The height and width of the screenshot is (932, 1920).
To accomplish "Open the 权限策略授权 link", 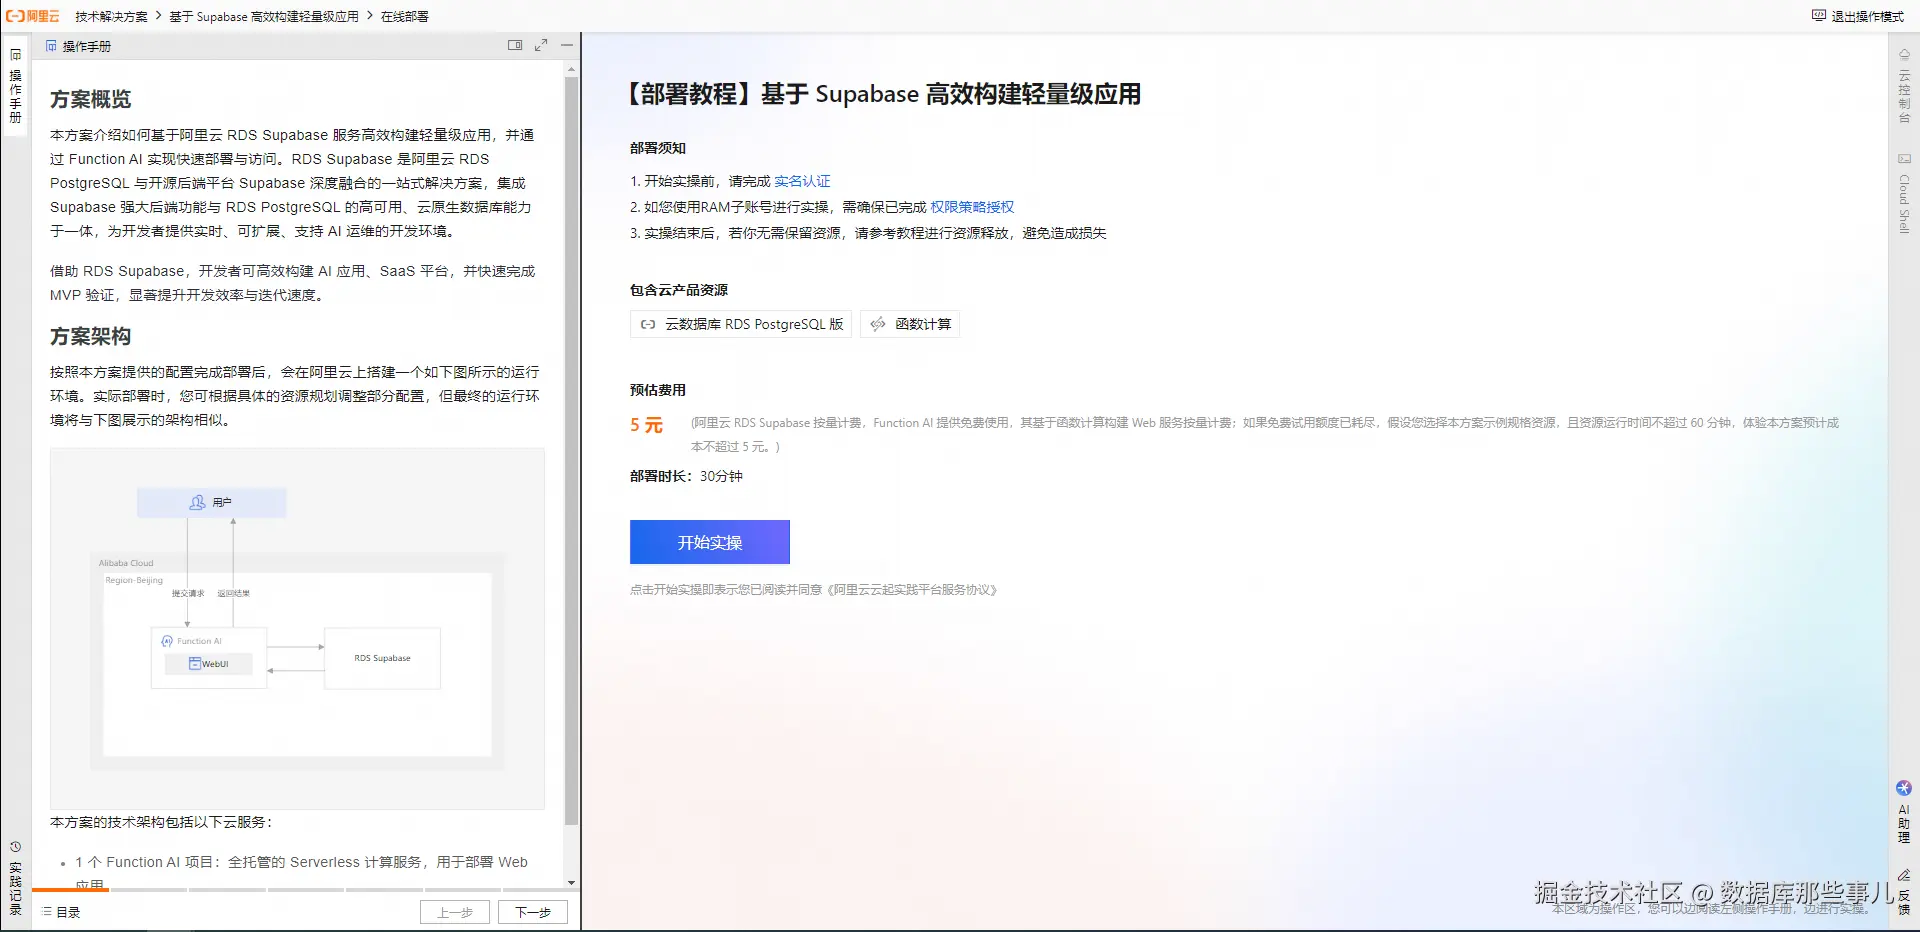I will [x=972, y=207].
